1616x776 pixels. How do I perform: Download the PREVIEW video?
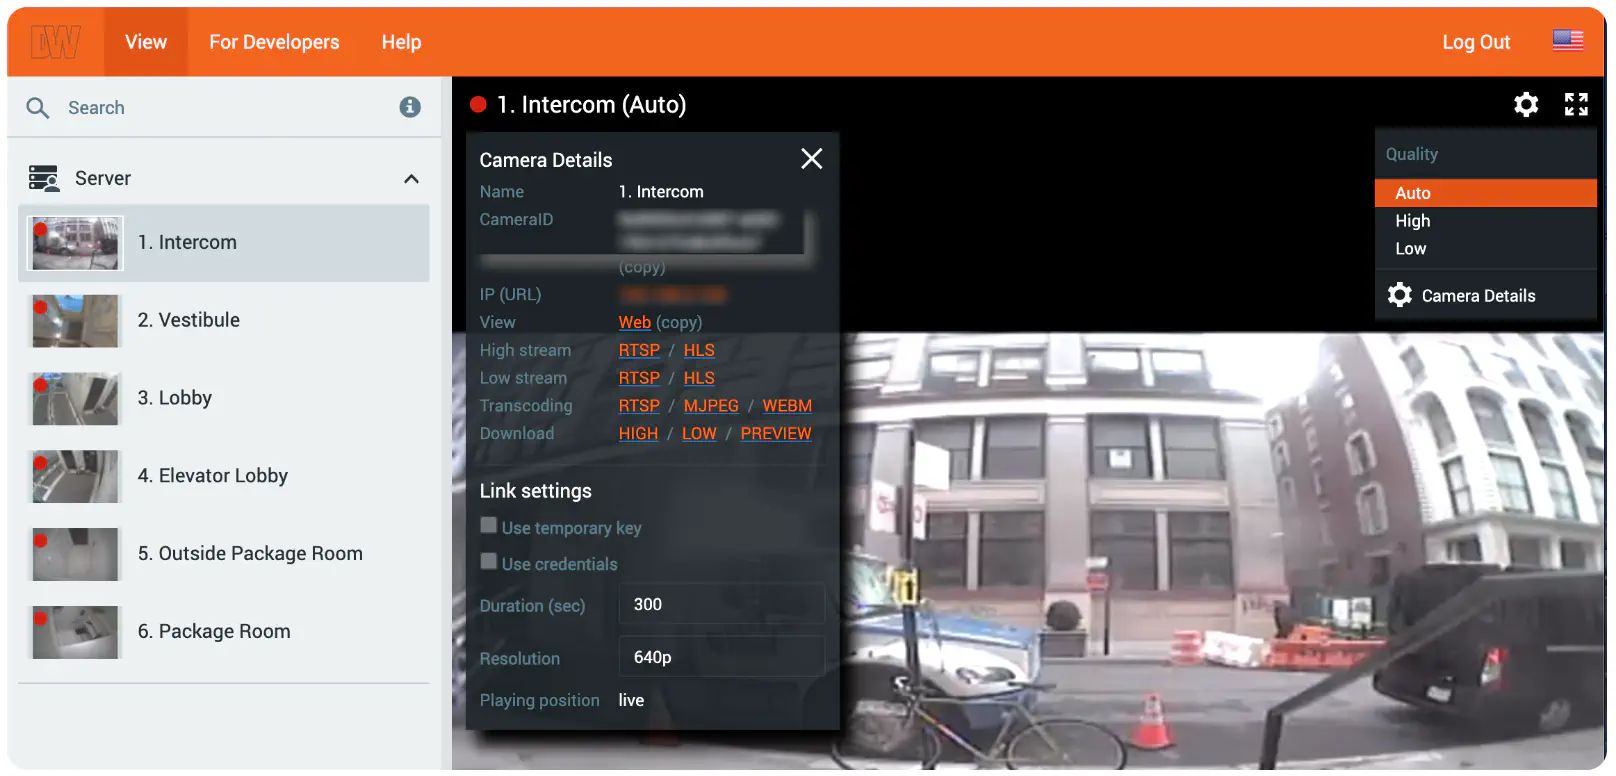[776, 434]
